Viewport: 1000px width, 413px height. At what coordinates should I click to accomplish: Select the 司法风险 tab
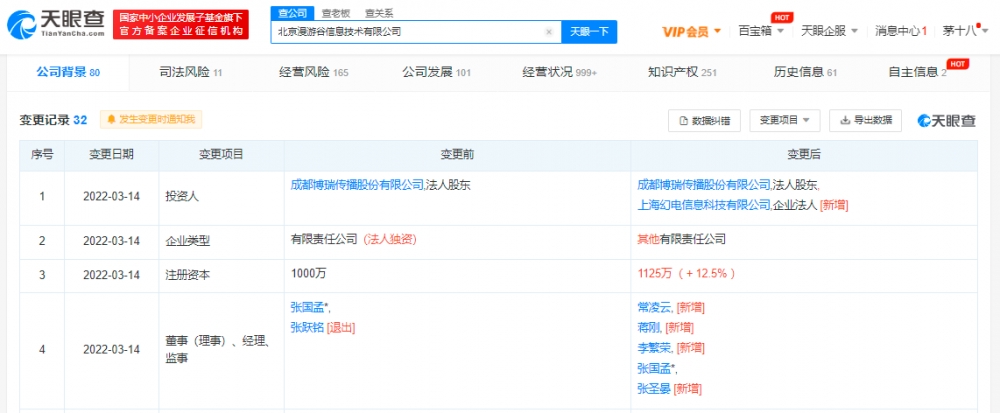click(190, 73)
